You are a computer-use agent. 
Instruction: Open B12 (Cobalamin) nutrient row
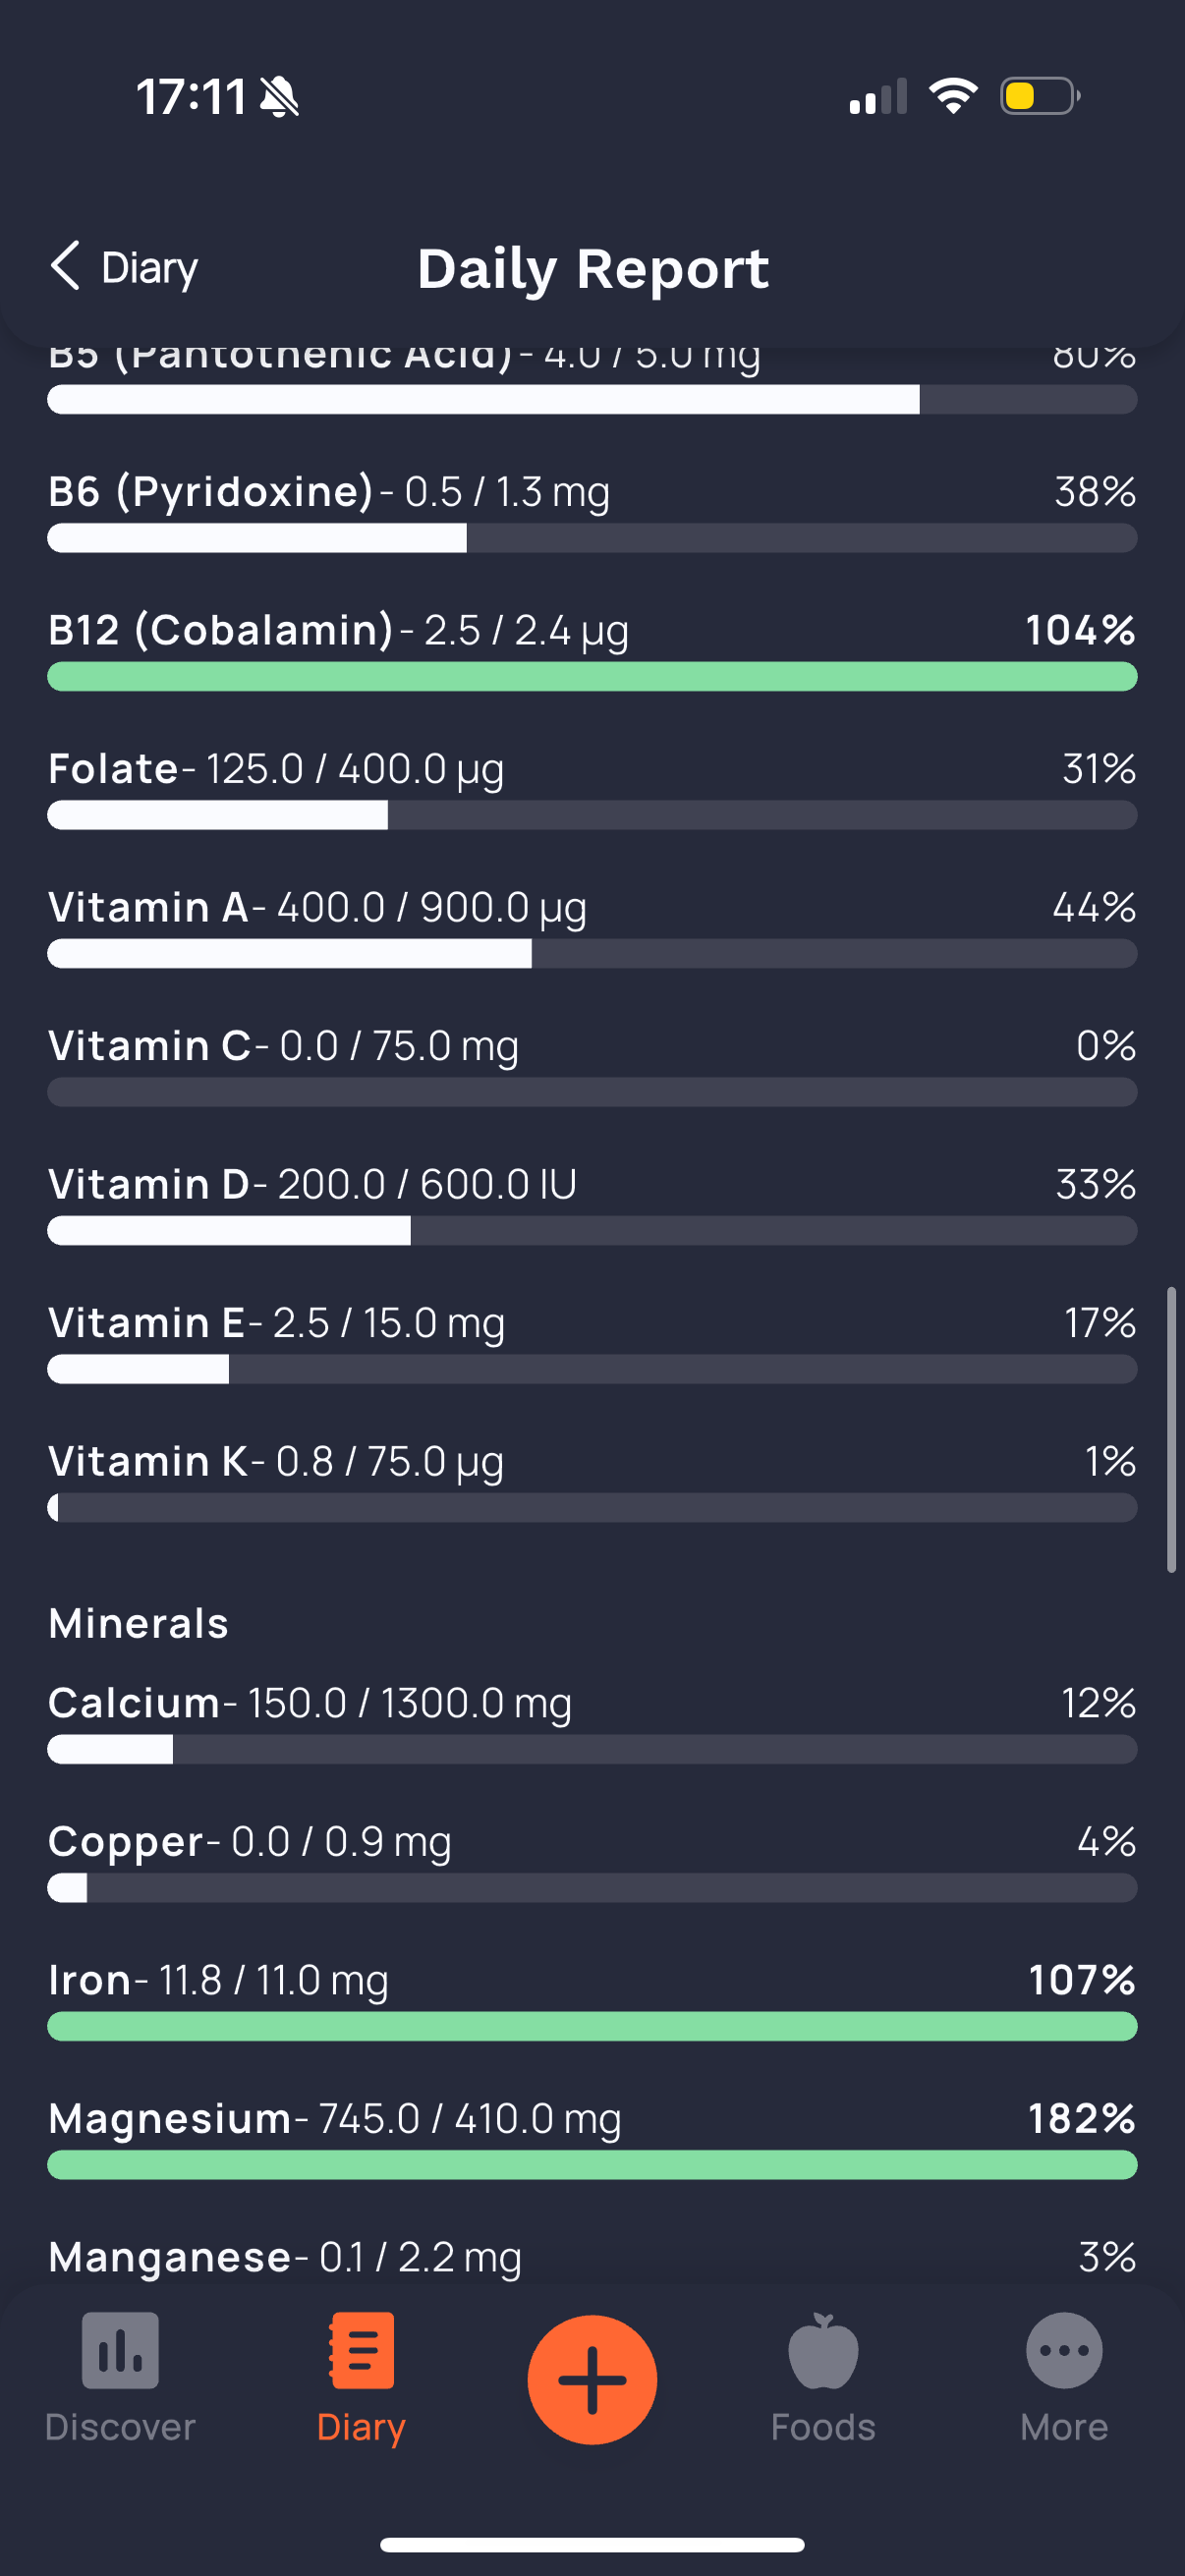pyautogui.click(x=592, y=650)
